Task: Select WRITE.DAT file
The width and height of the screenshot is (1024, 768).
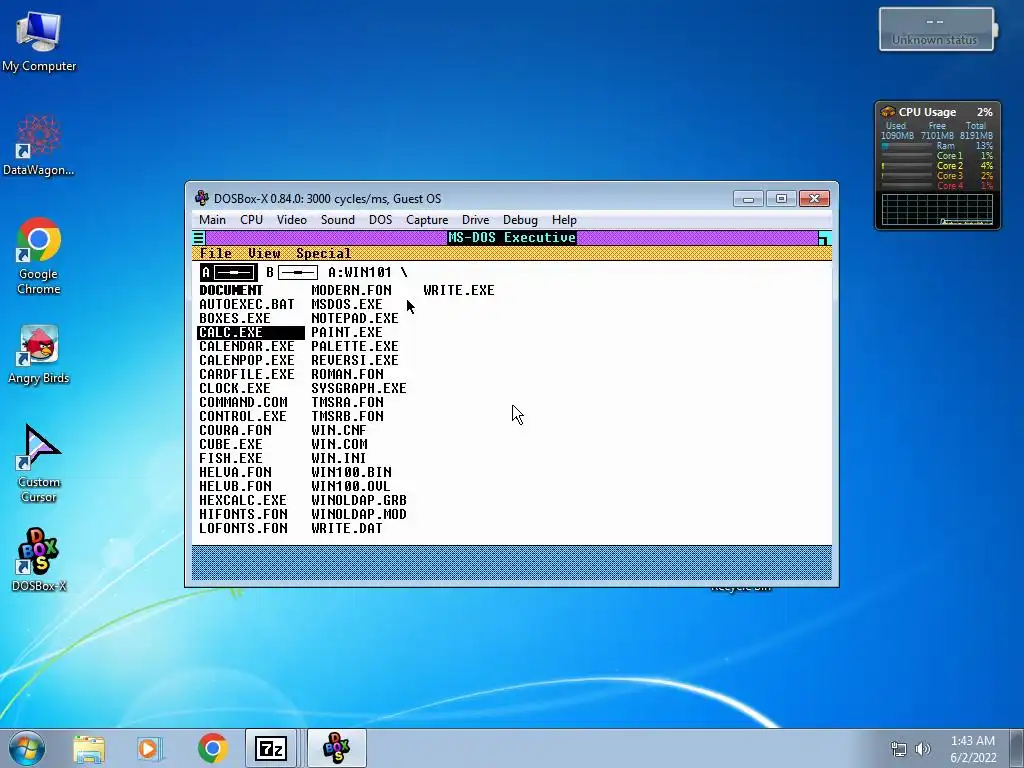Action: pos(347,528)
